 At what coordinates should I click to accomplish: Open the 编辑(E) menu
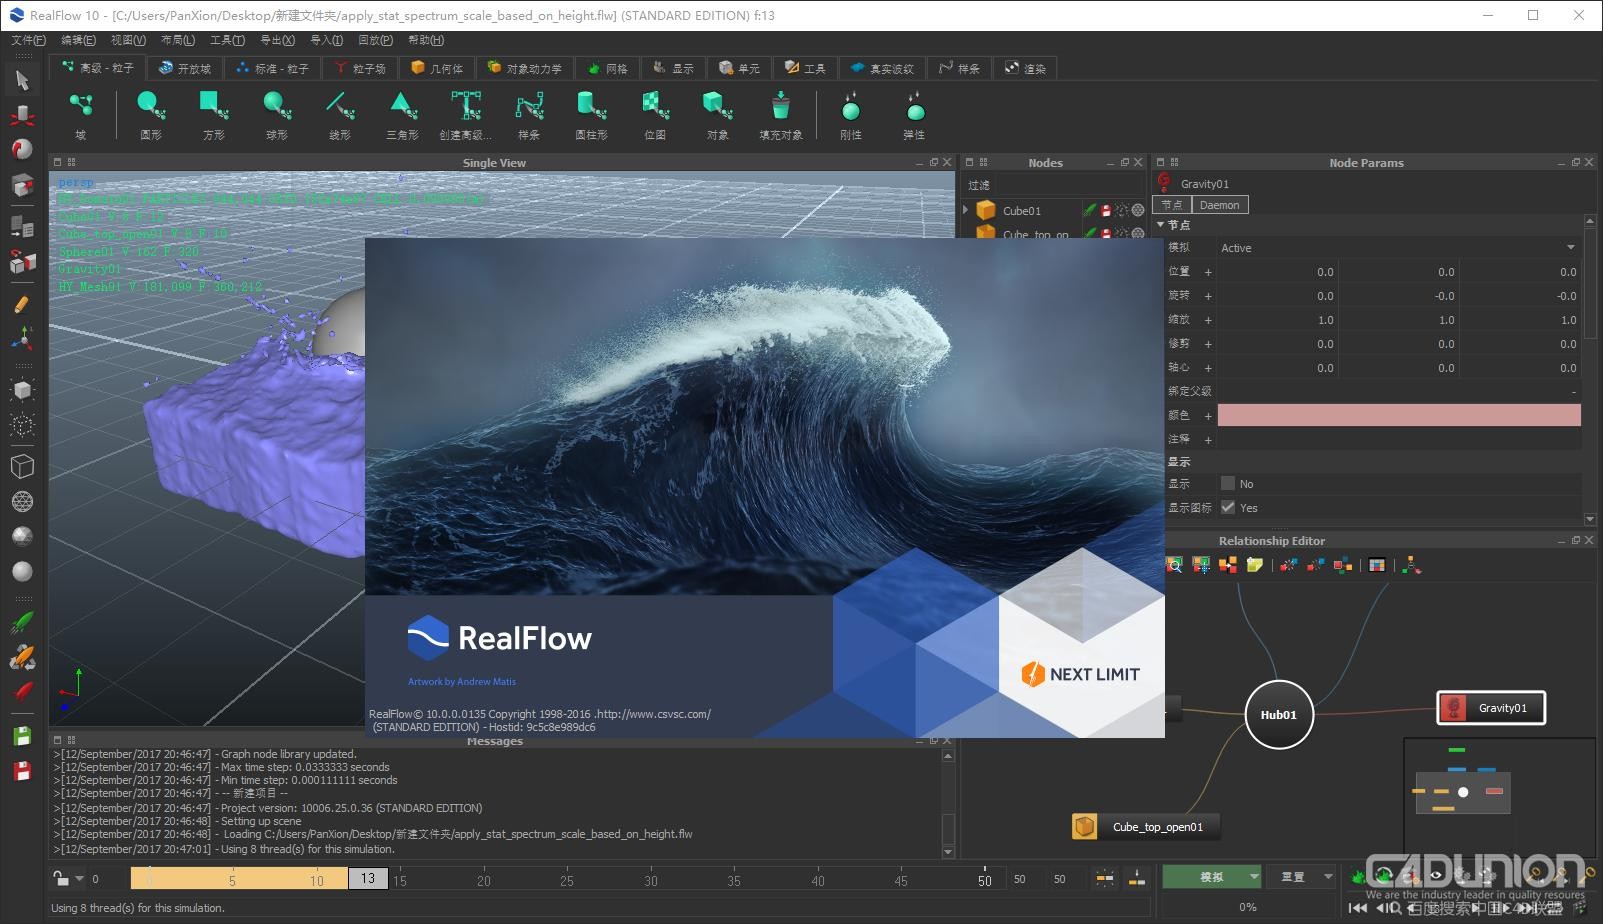(78, 40)
